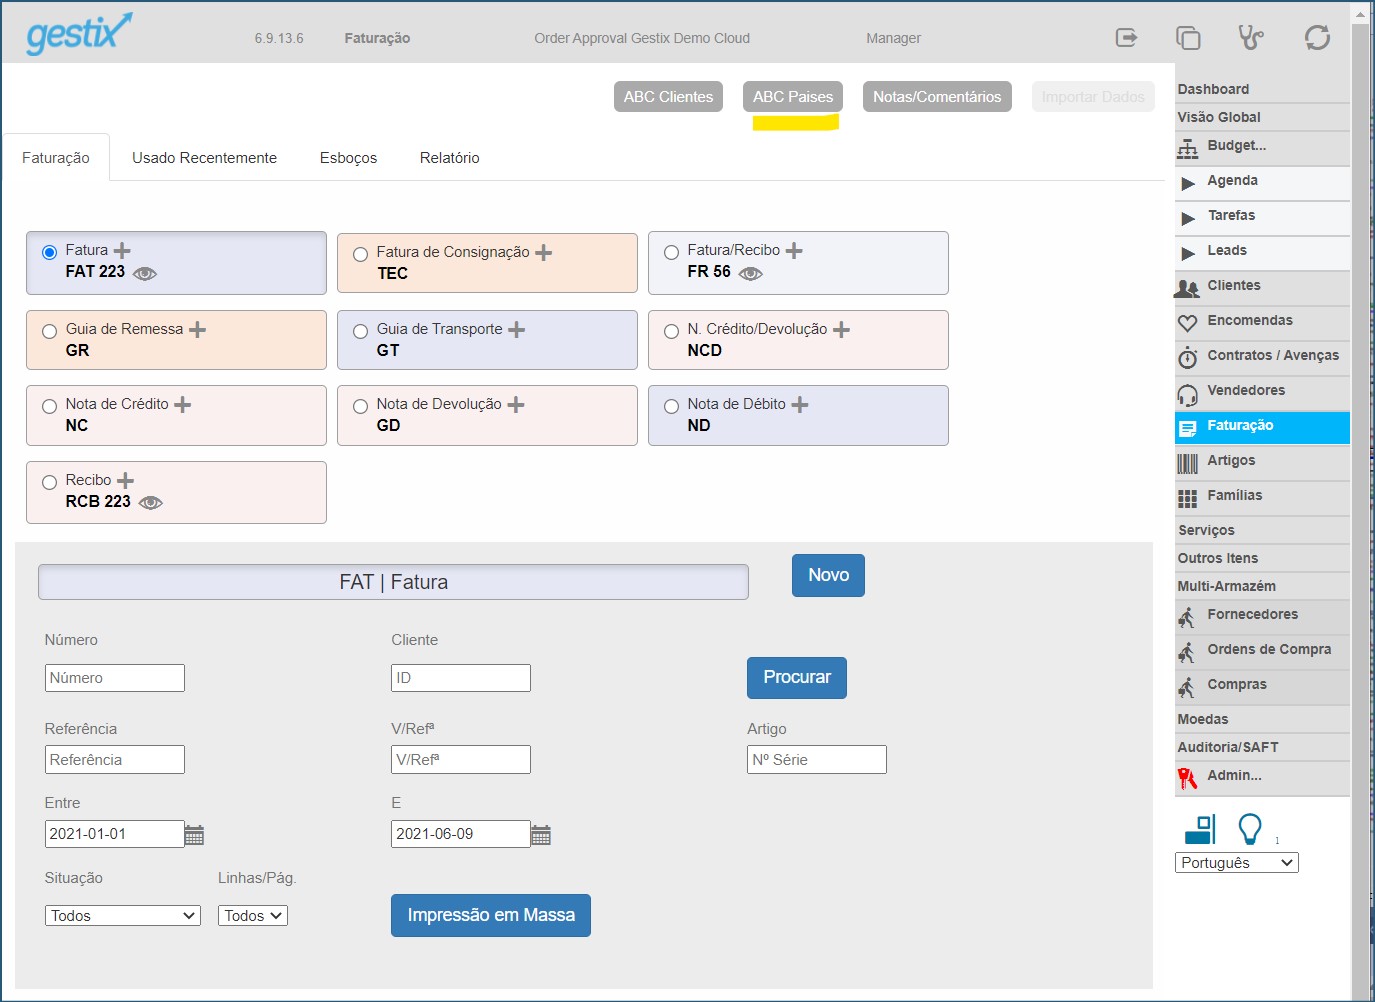
Task: Click the Novo button
Action: (828, 575)
